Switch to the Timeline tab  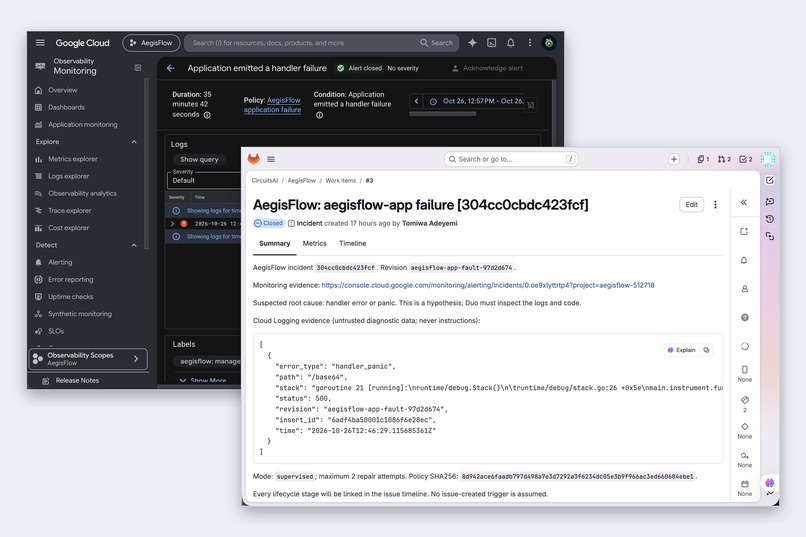click(353, 244)
